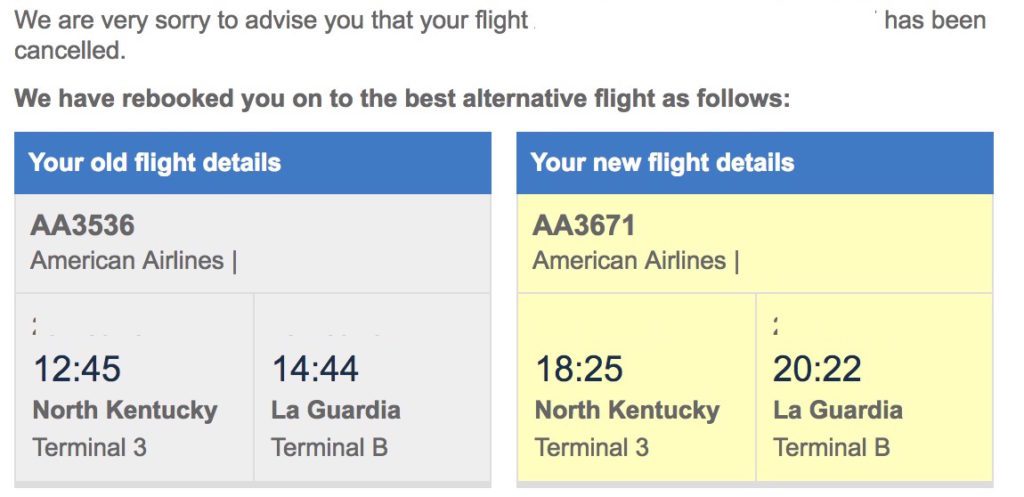Select old flight number AA3536

[82, 225]
